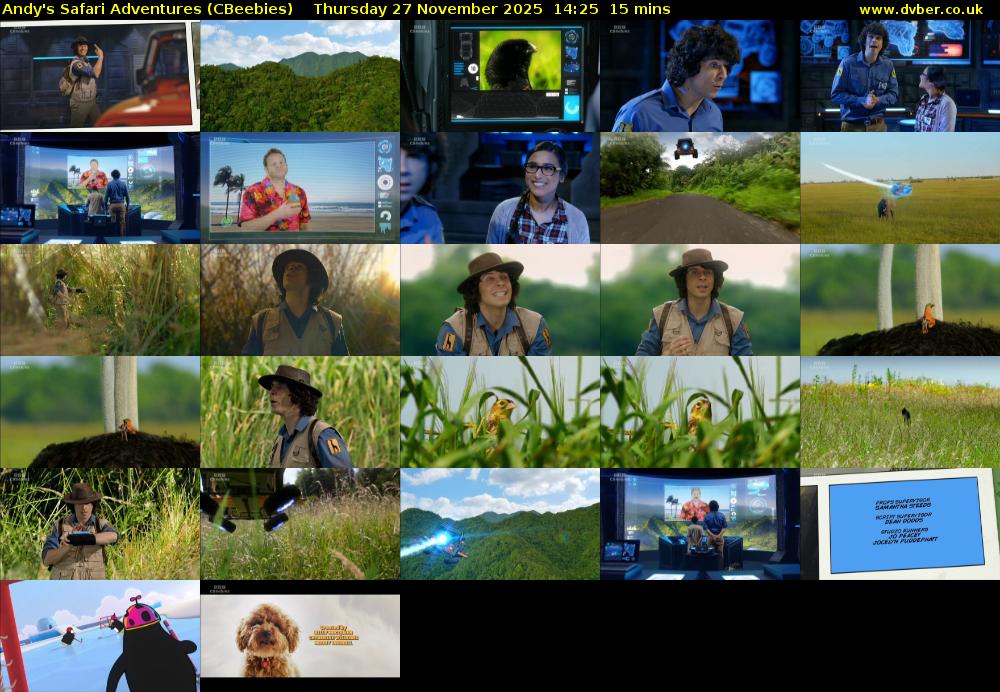Open thumbnail of blue streak over mountains
Image resolution: width=1000 pixels, height=692 pixels.
pos(500,524)
